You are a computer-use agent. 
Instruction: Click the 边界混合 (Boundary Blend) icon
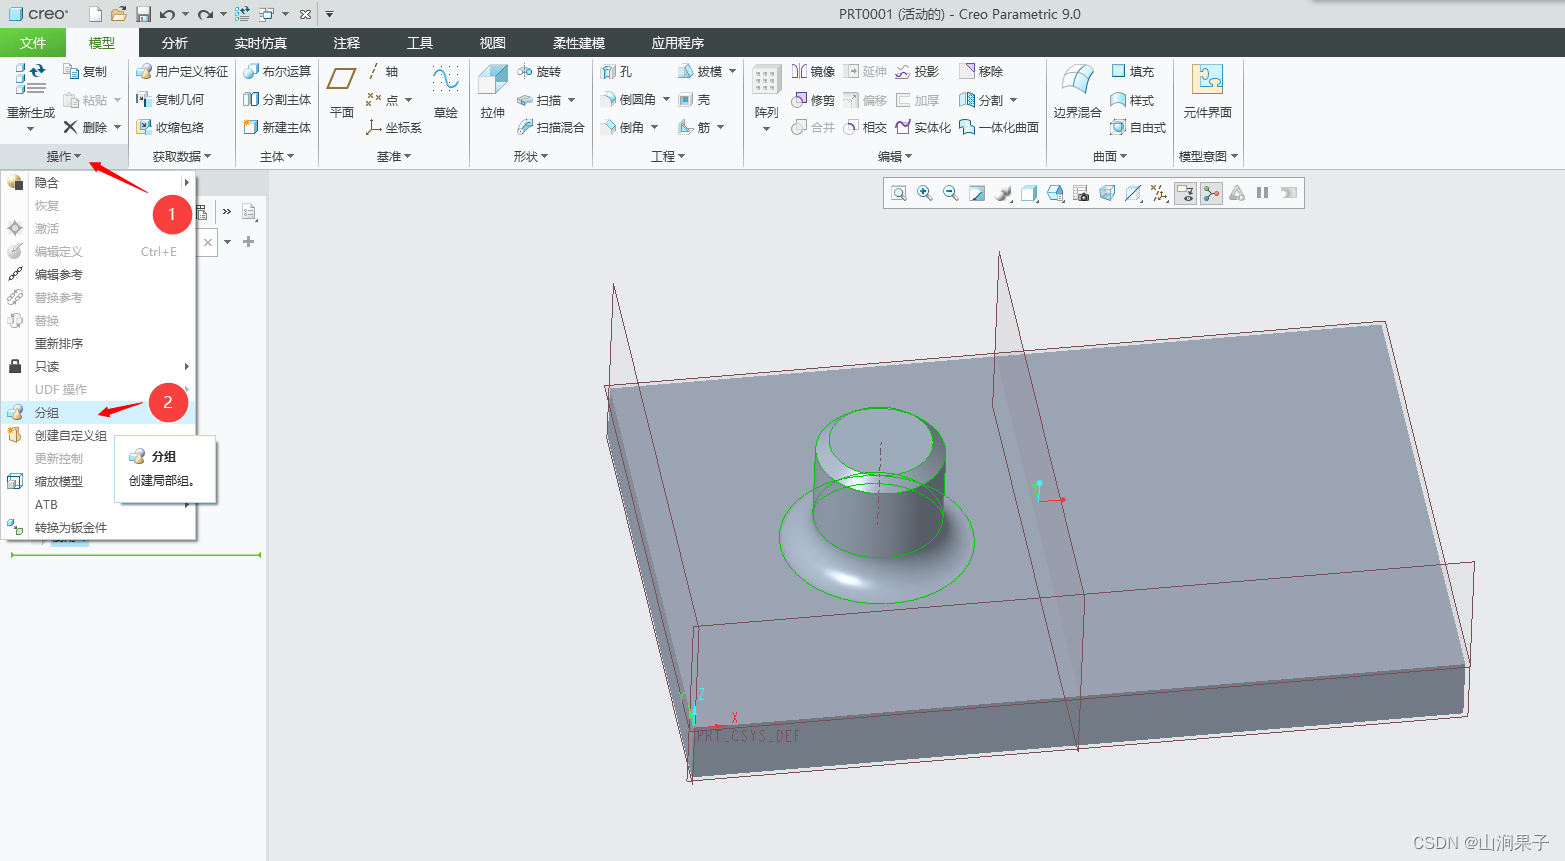[x=1077, y=81]
